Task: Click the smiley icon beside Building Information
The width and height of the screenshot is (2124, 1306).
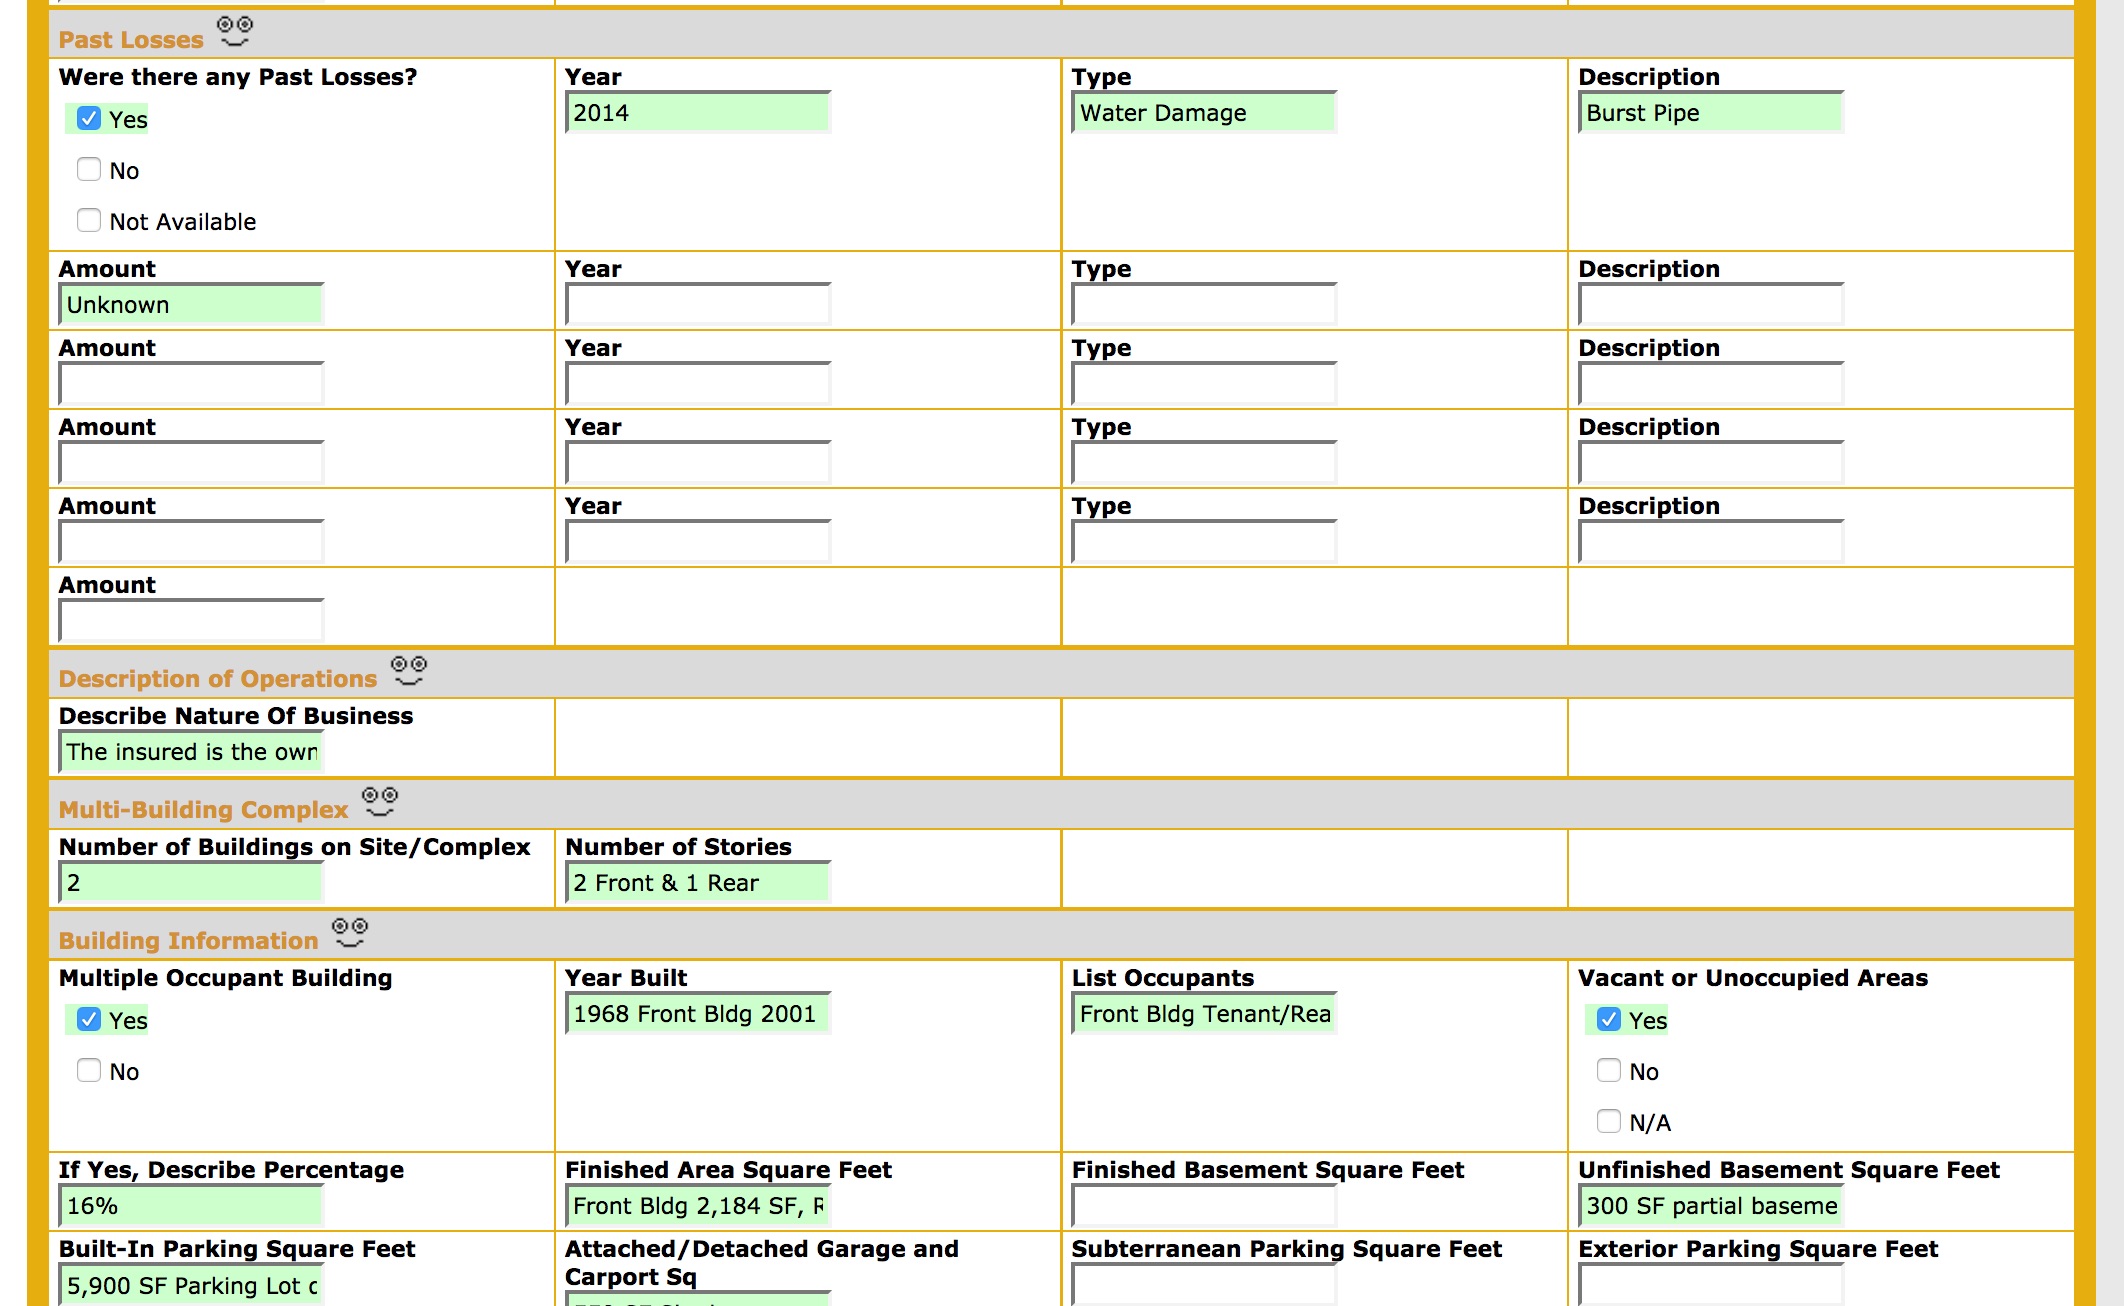Action: 349,932
